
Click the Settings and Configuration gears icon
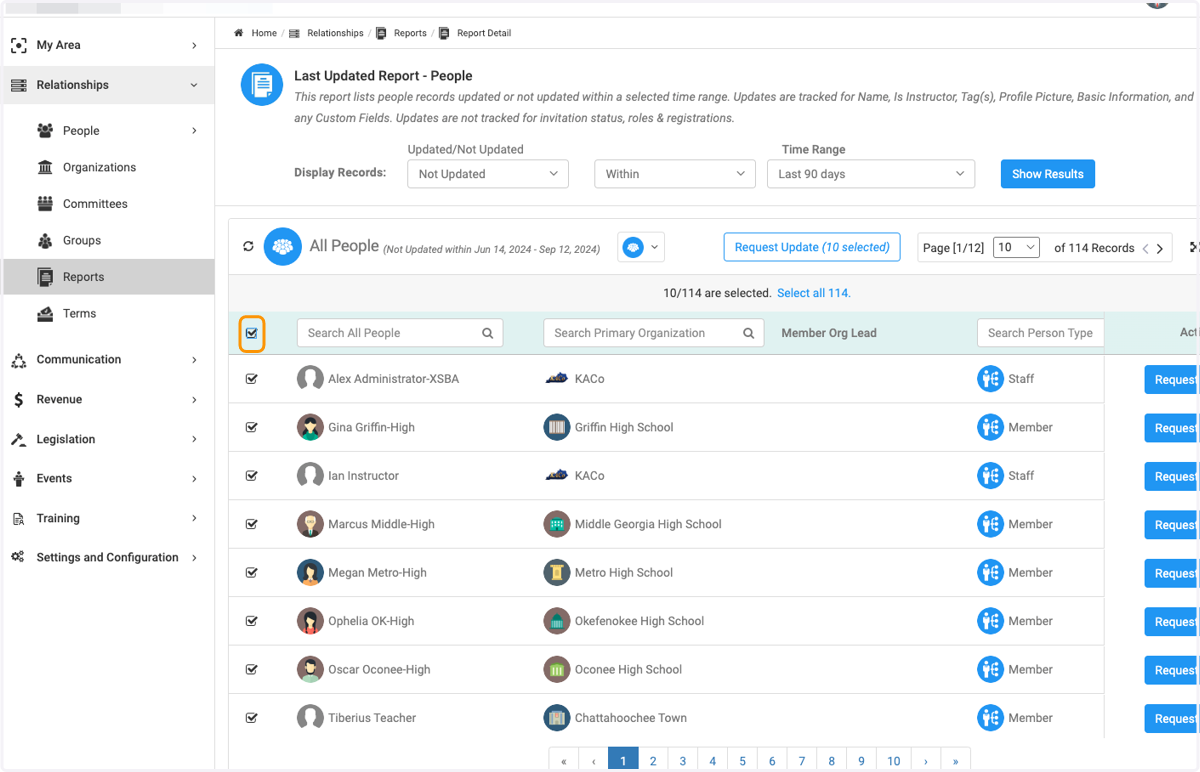(18, 557)
